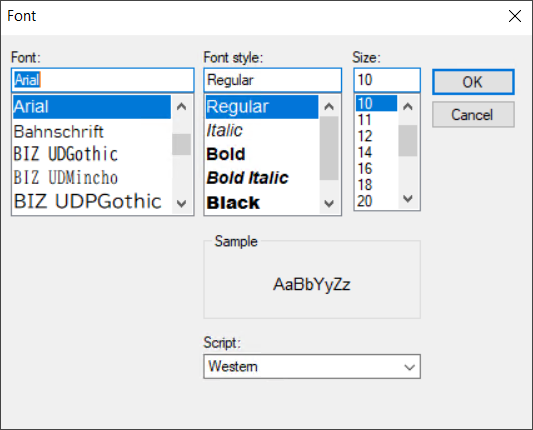Select size 11 in list
Image resolution: width=533 pixels, height=430 pixels.
coord(376,120)
